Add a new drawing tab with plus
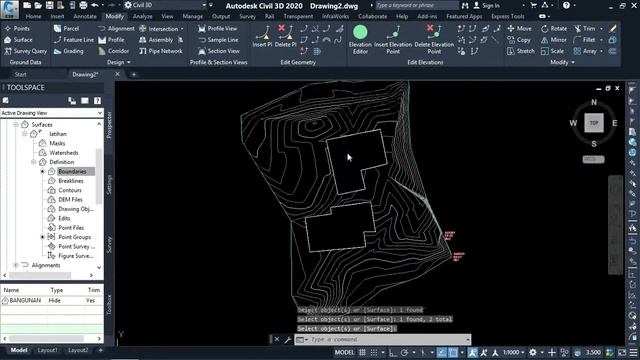The image size is (640, 360). click(134, 74)
